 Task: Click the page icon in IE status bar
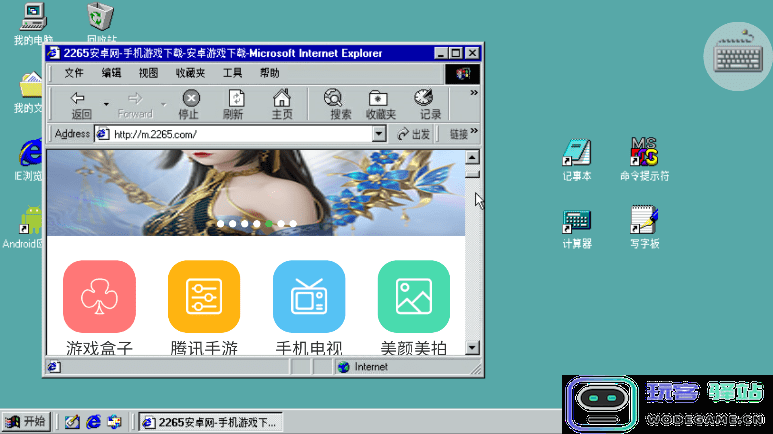pyautogui.click(x=54, y=367)
